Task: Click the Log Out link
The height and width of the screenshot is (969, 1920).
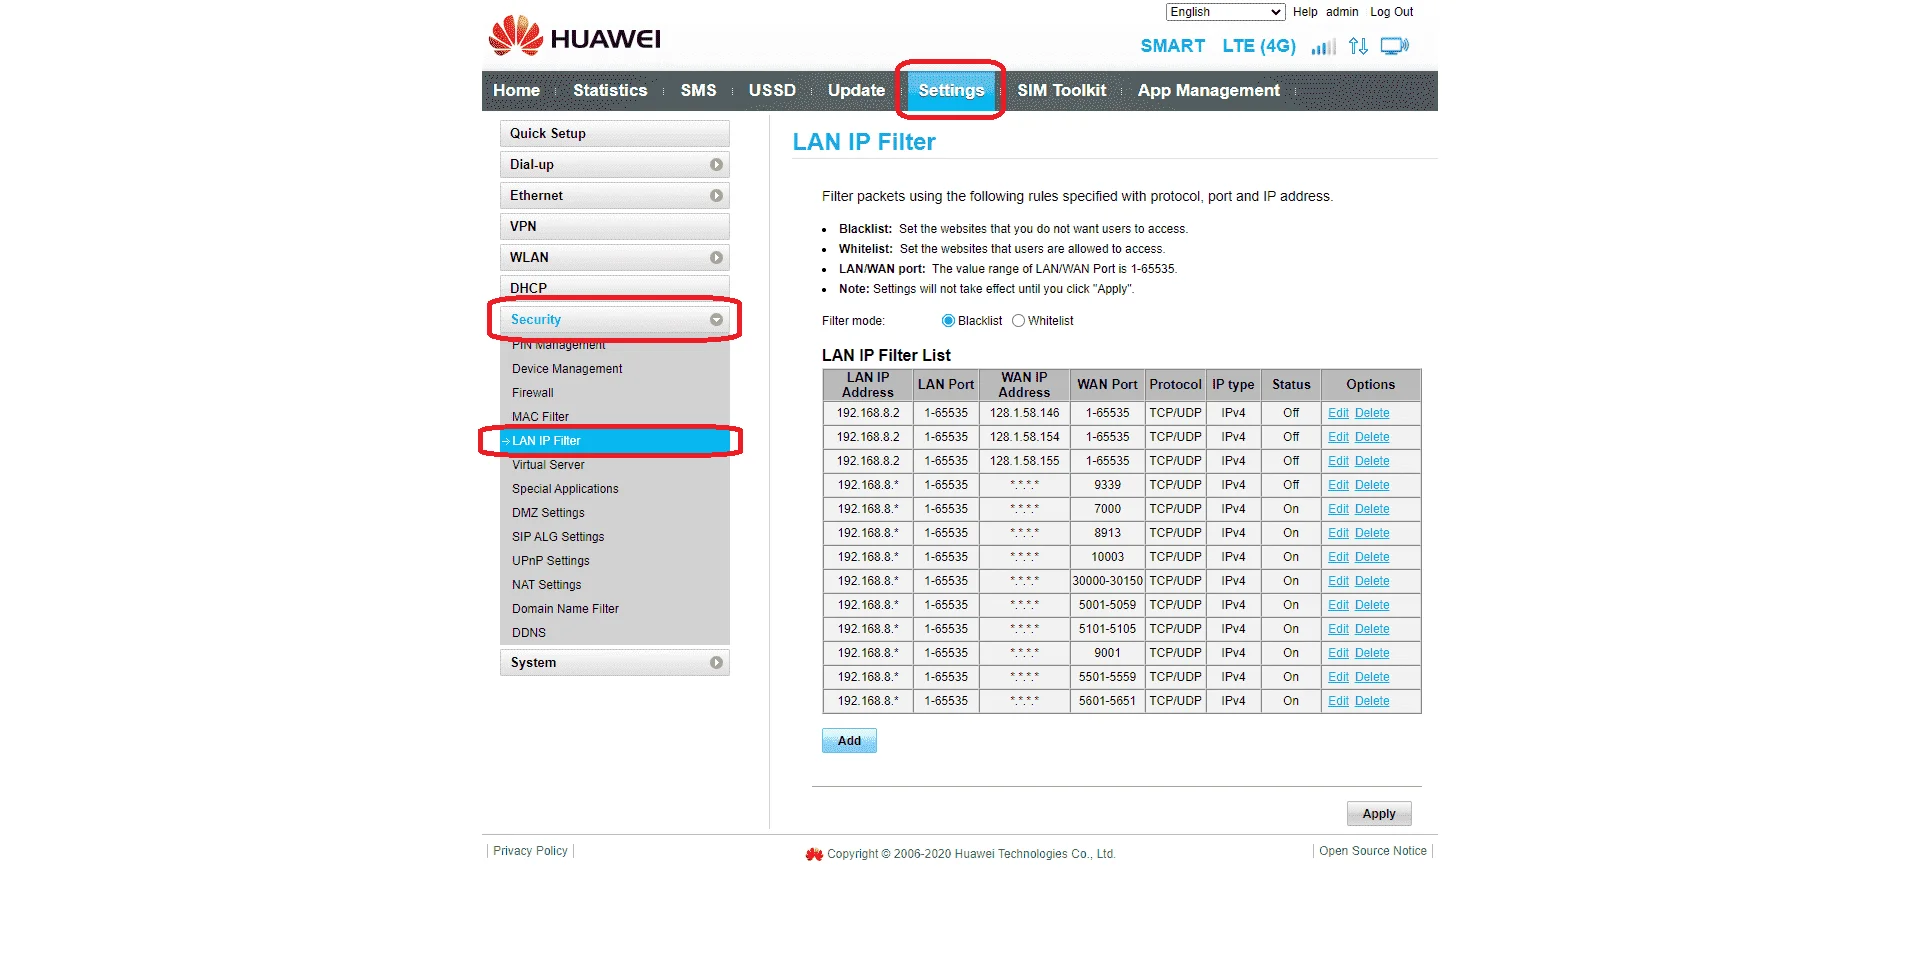Action: [x=1392, y=12]
